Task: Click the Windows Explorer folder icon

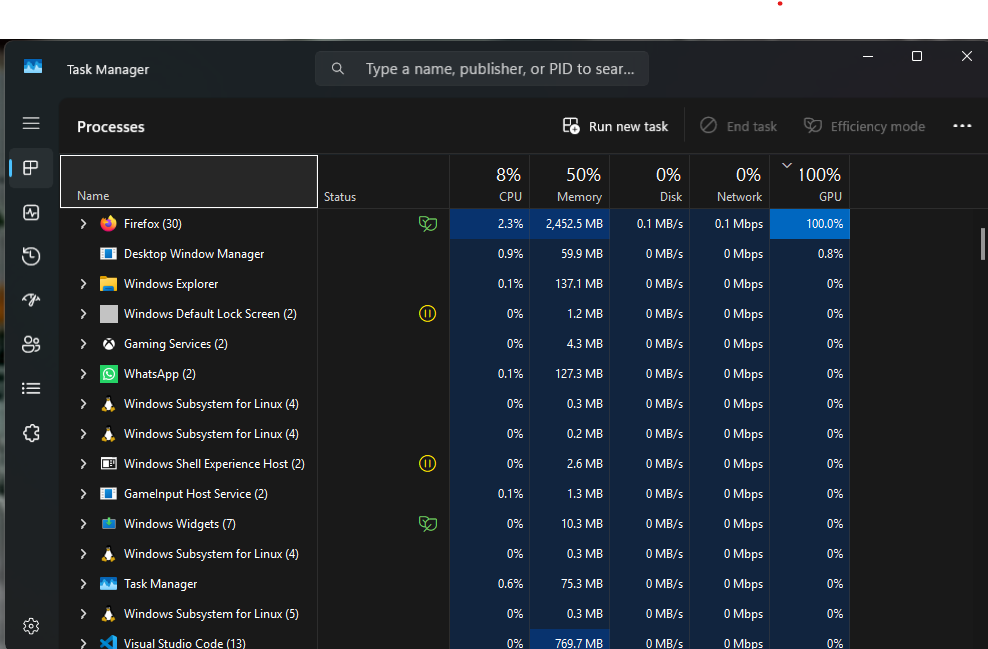Action: tap(108, 284)
